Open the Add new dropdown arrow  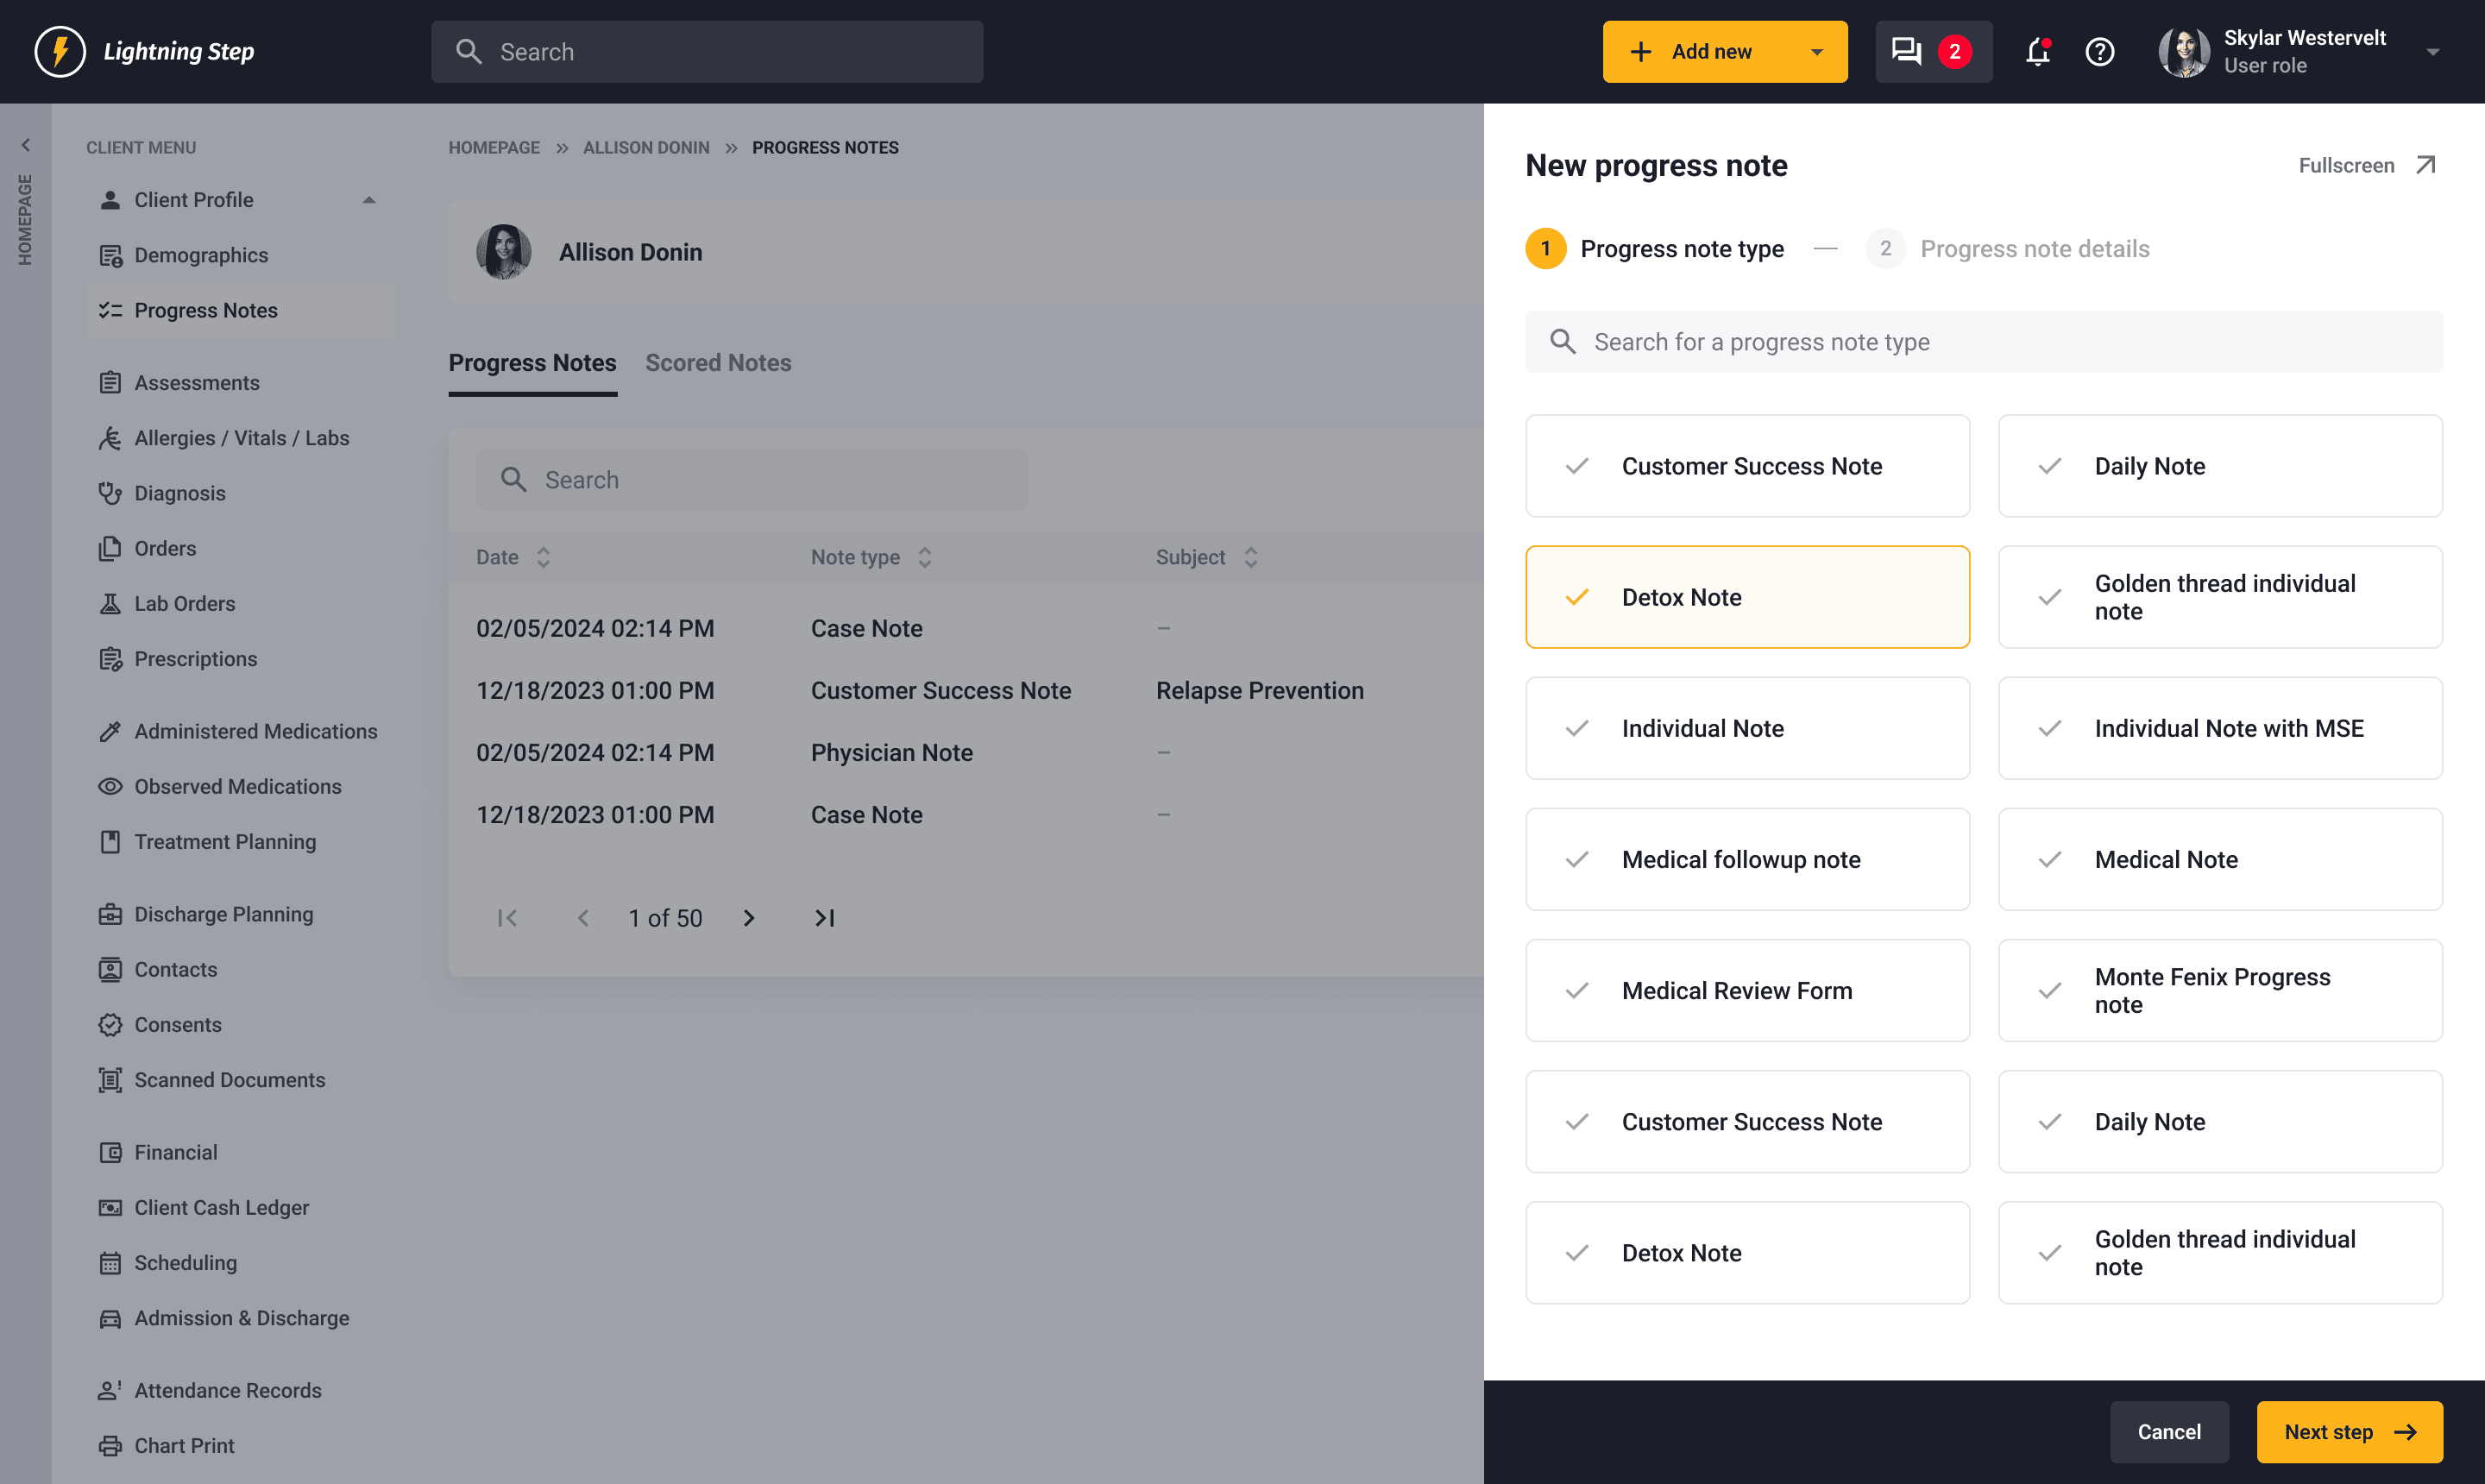(x=1817, y=52)
